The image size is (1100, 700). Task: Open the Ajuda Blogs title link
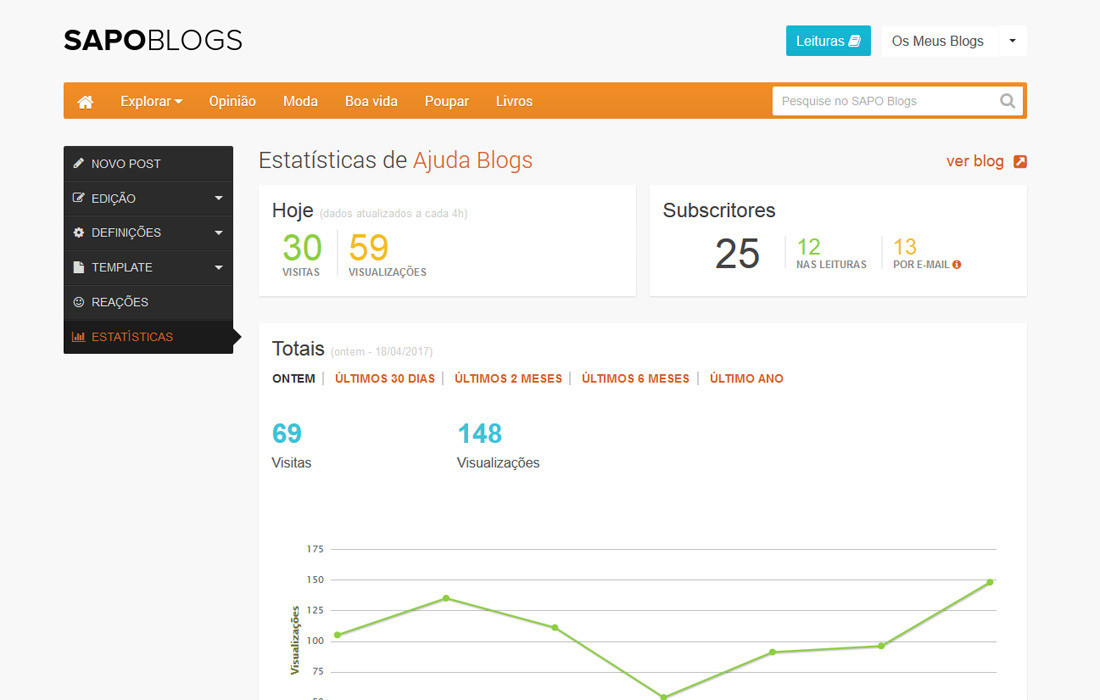pos(472,161)
